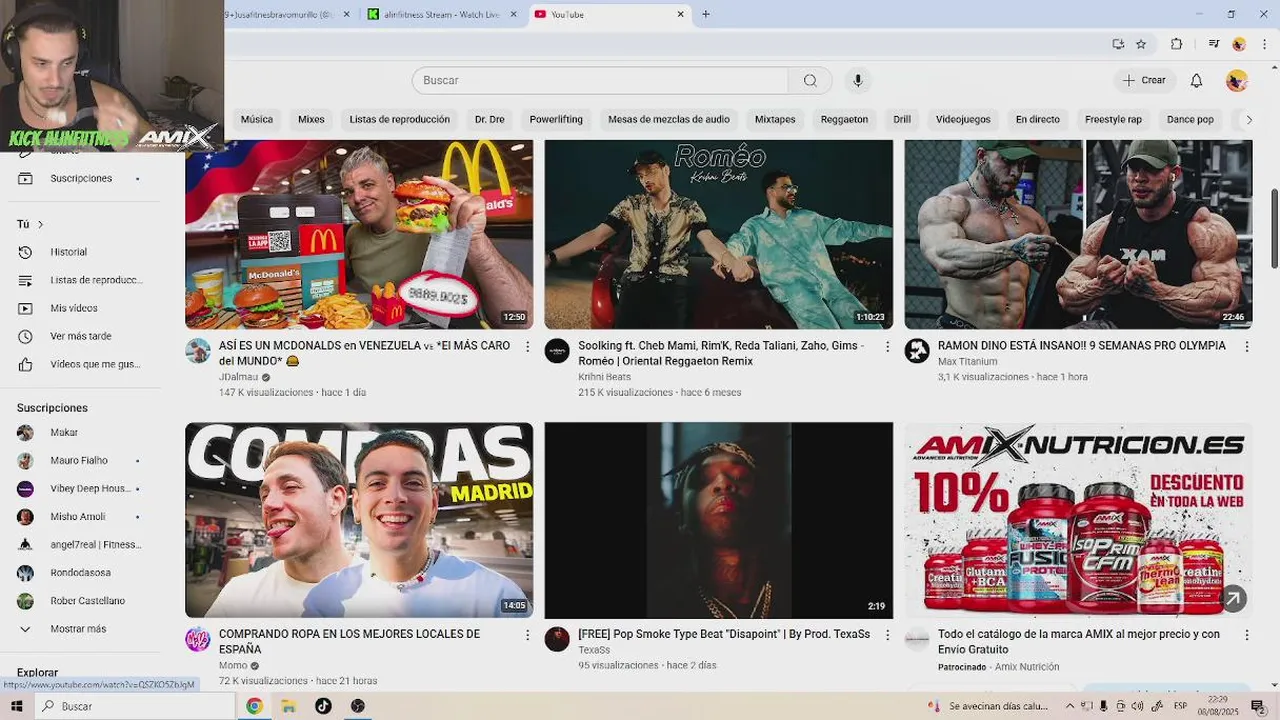Open Chrome three-dot menu

[1262, 44]
